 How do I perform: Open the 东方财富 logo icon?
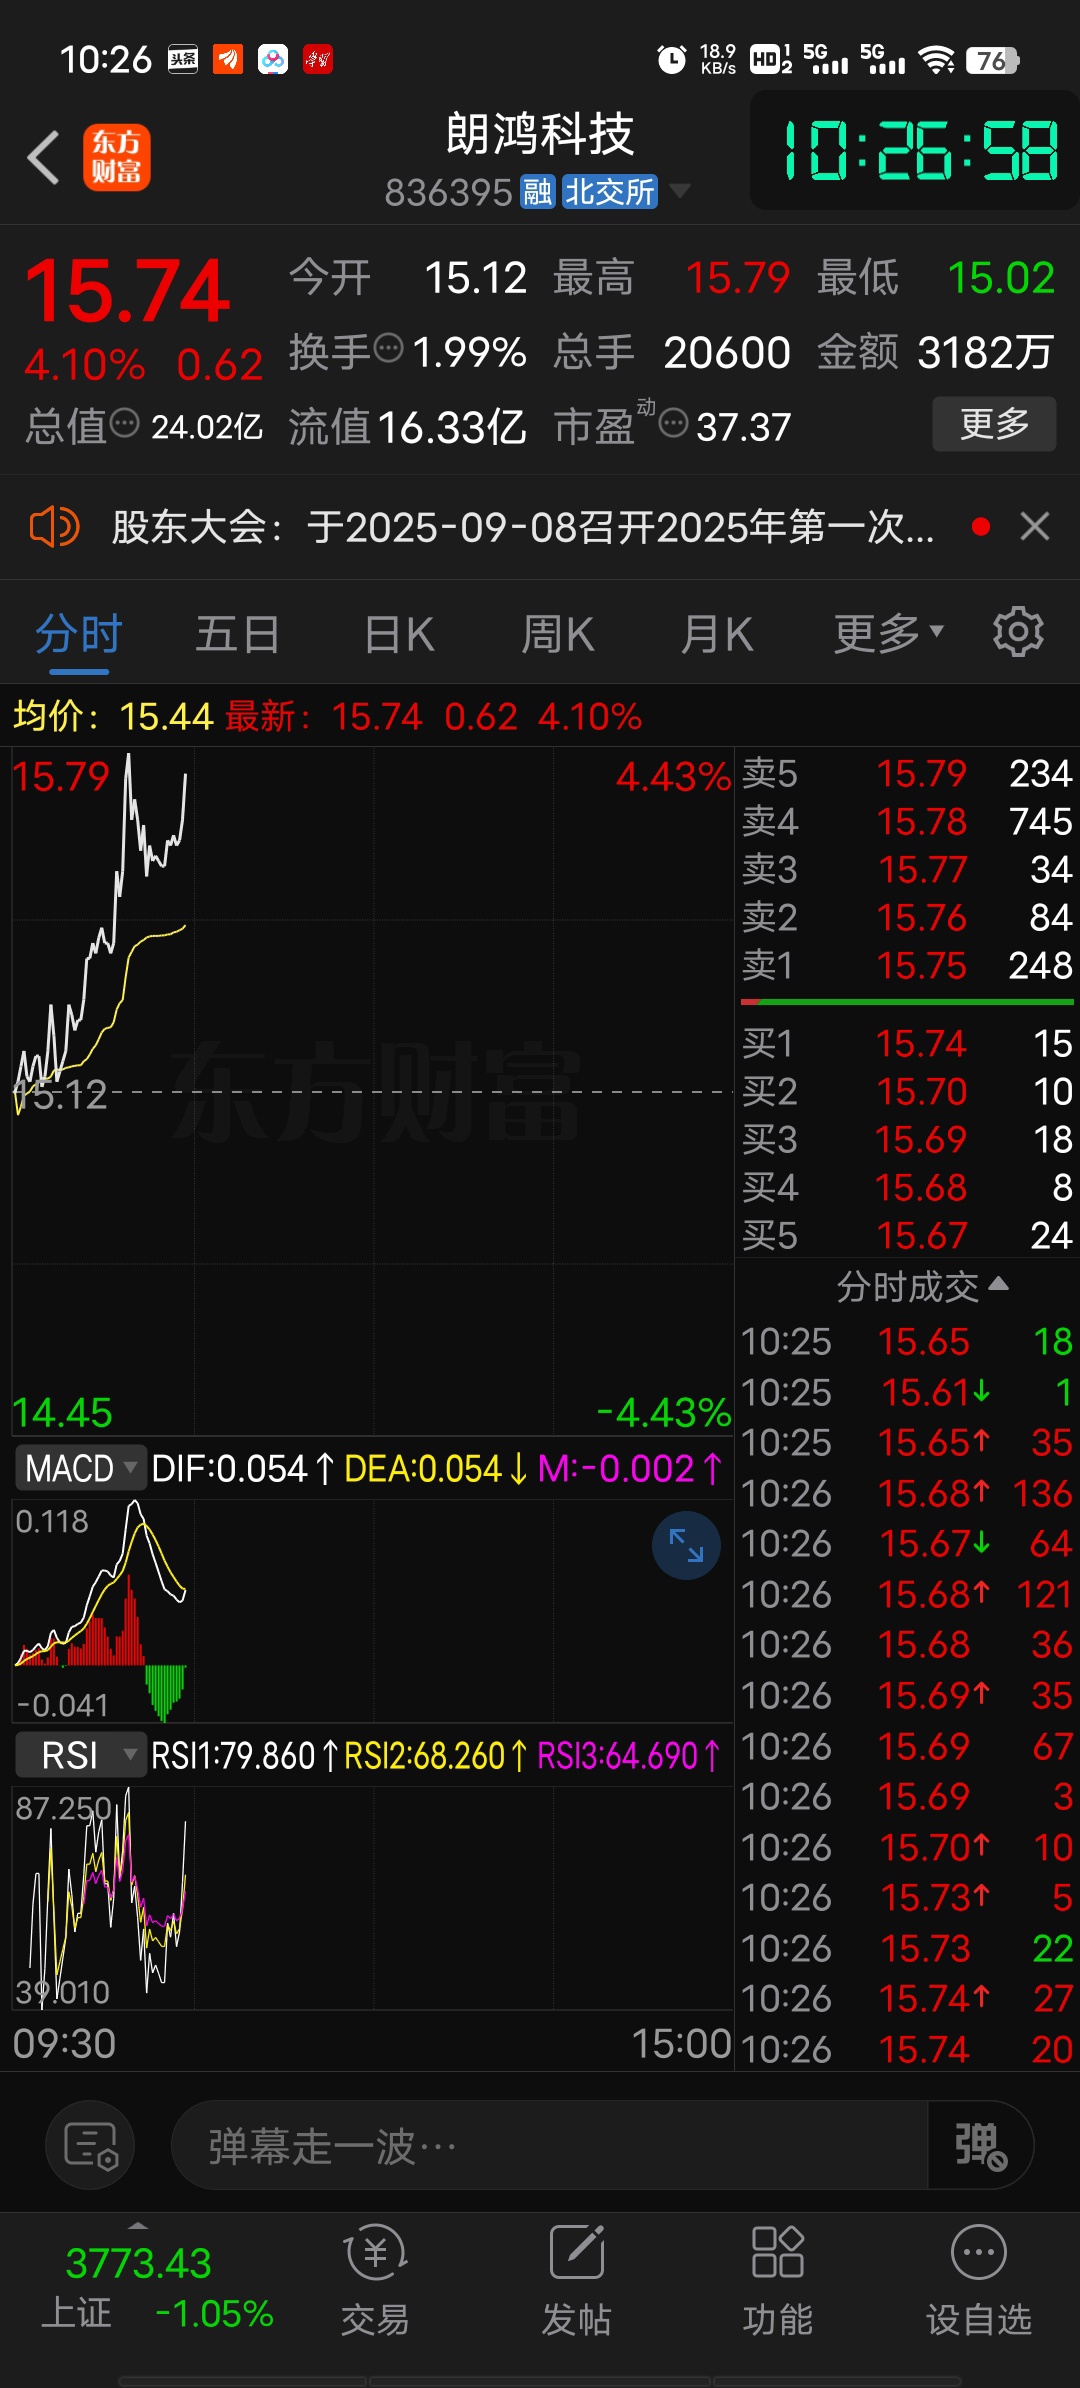[x=117, y=158]
